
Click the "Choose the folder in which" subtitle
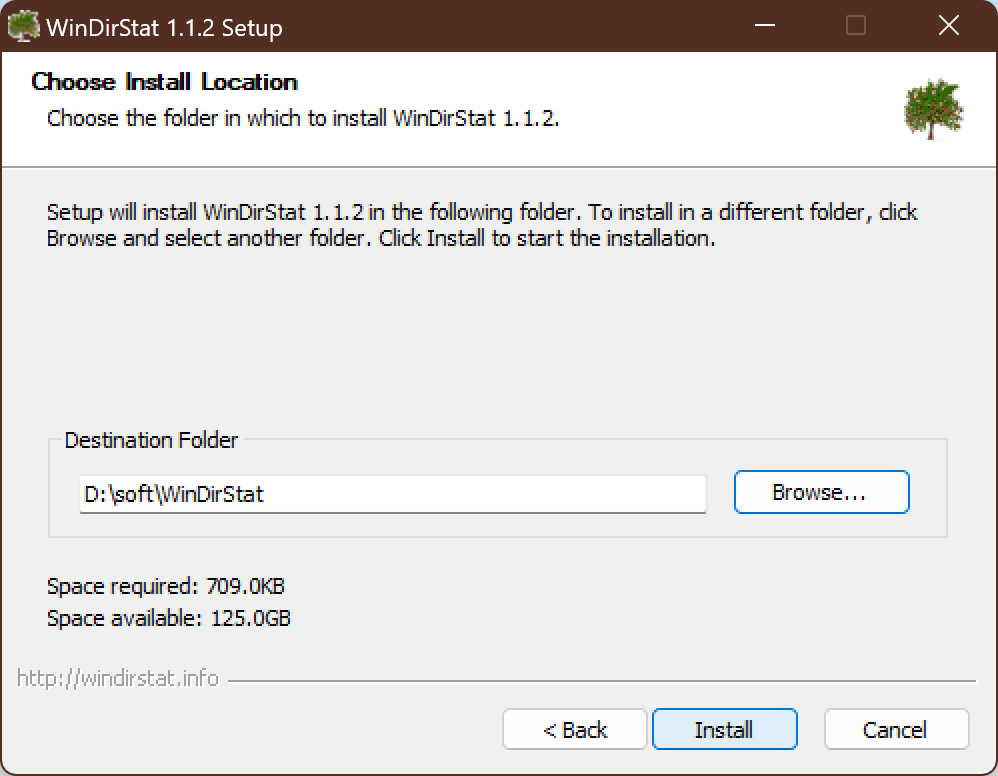click(303, 118)
